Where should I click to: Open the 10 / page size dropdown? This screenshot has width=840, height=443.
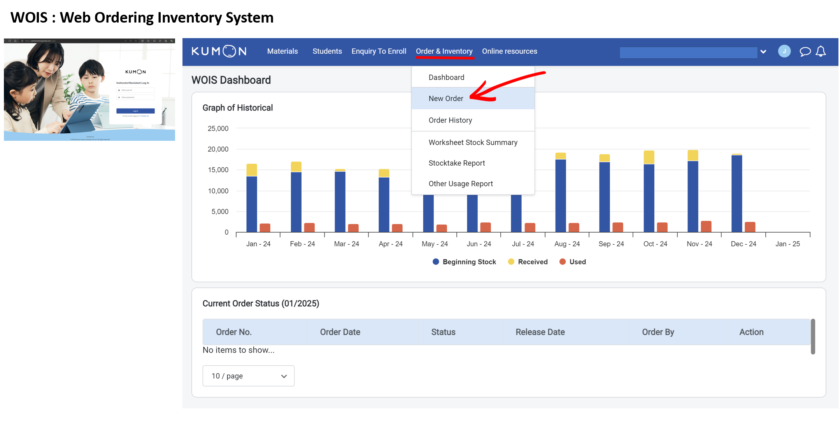pos(248,376)
